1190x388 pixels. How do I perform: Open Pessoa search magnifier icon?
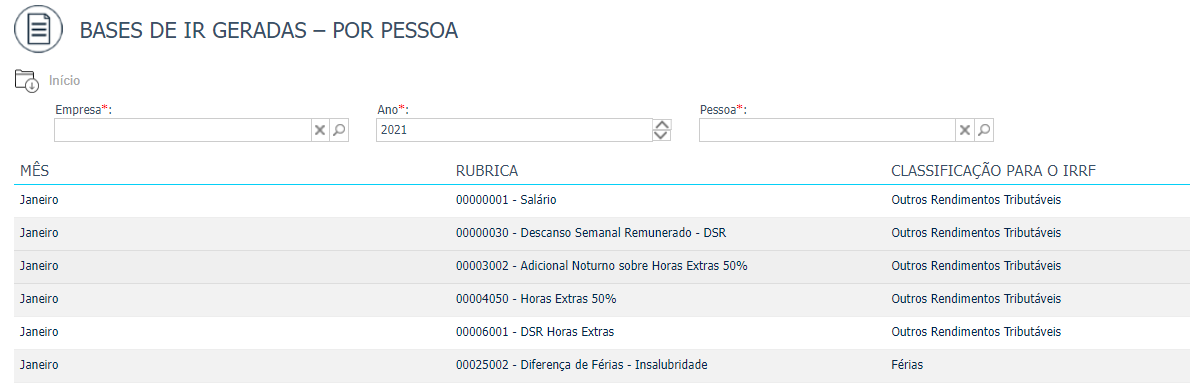[x=984, y=131]
